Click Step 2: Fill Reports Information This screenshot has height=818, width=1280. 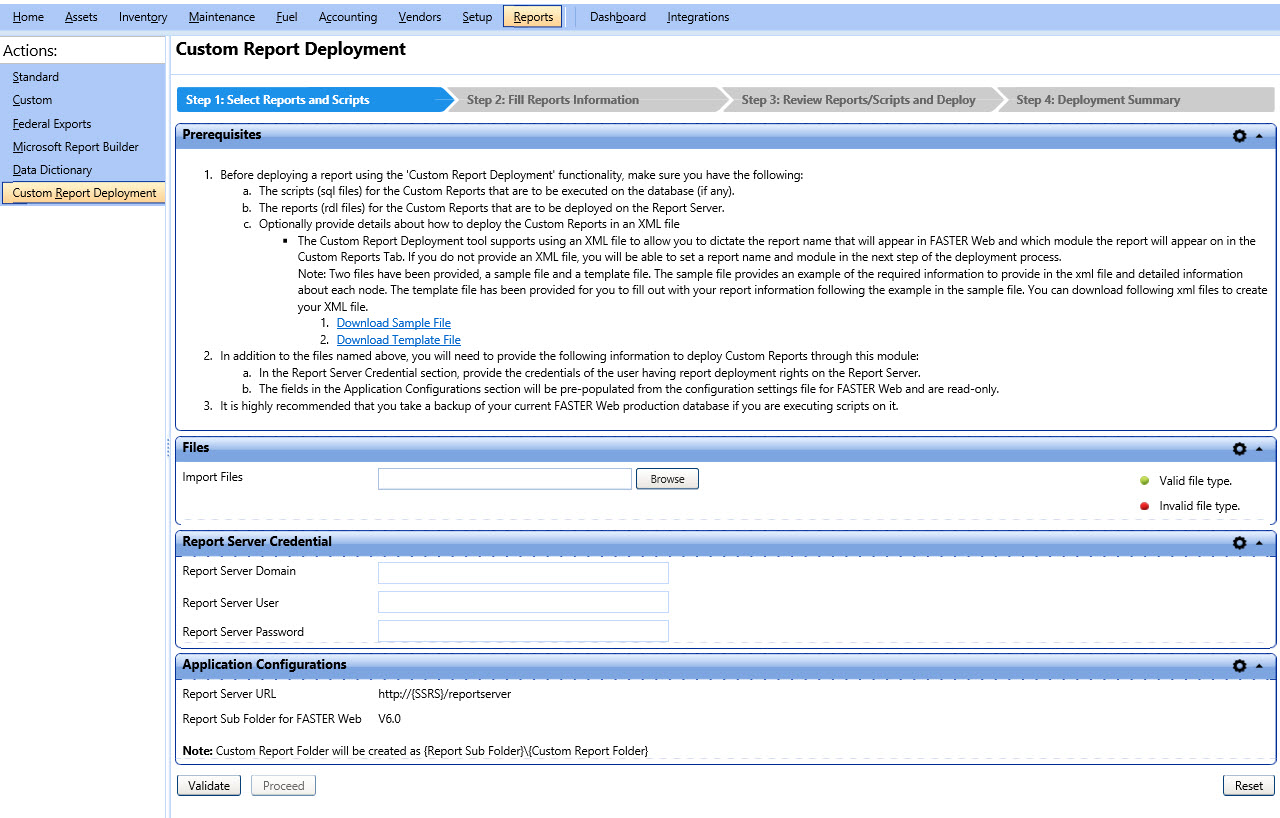pos(590,100)
